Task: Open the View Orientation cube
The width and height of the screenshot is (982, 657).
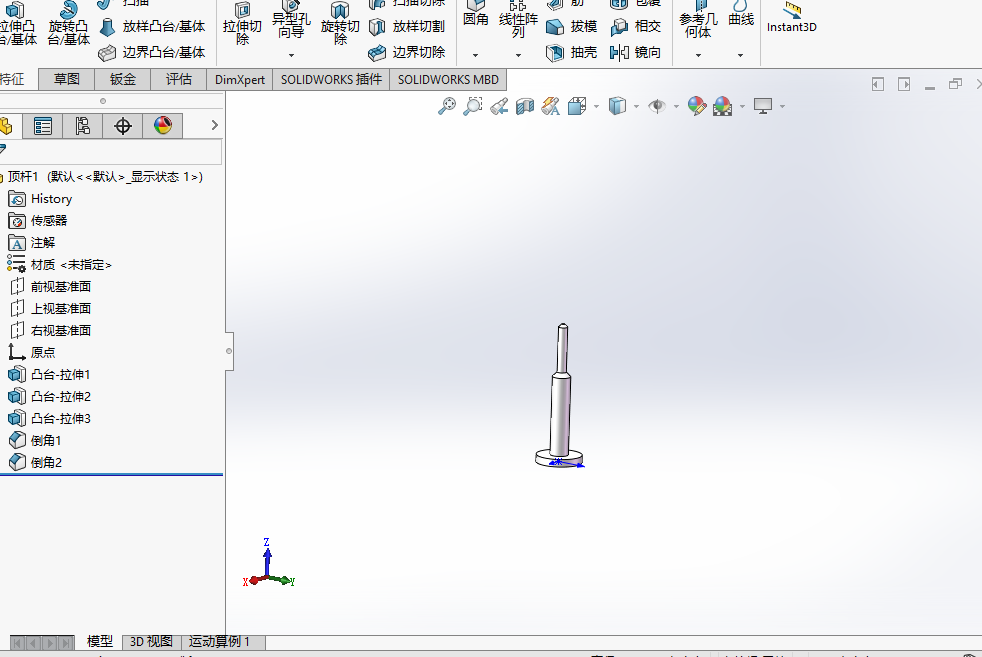Action: [x=577, y=106]
